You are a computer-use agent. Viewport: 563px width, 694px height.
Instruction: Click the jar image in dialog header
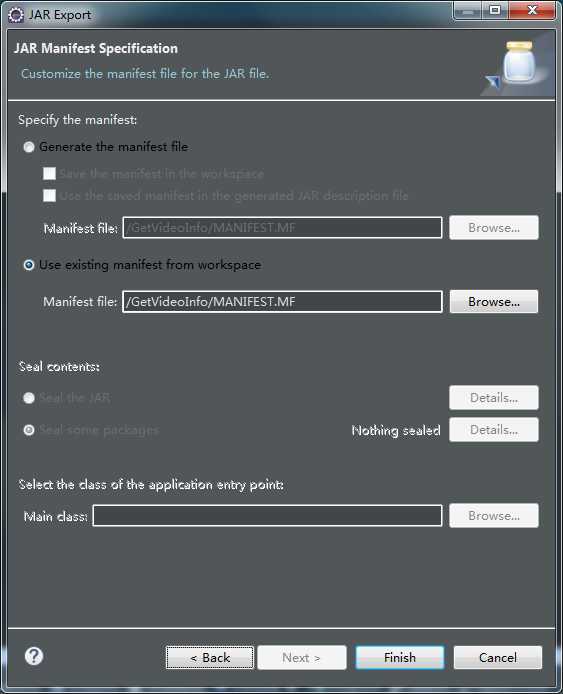coord(518,63)
